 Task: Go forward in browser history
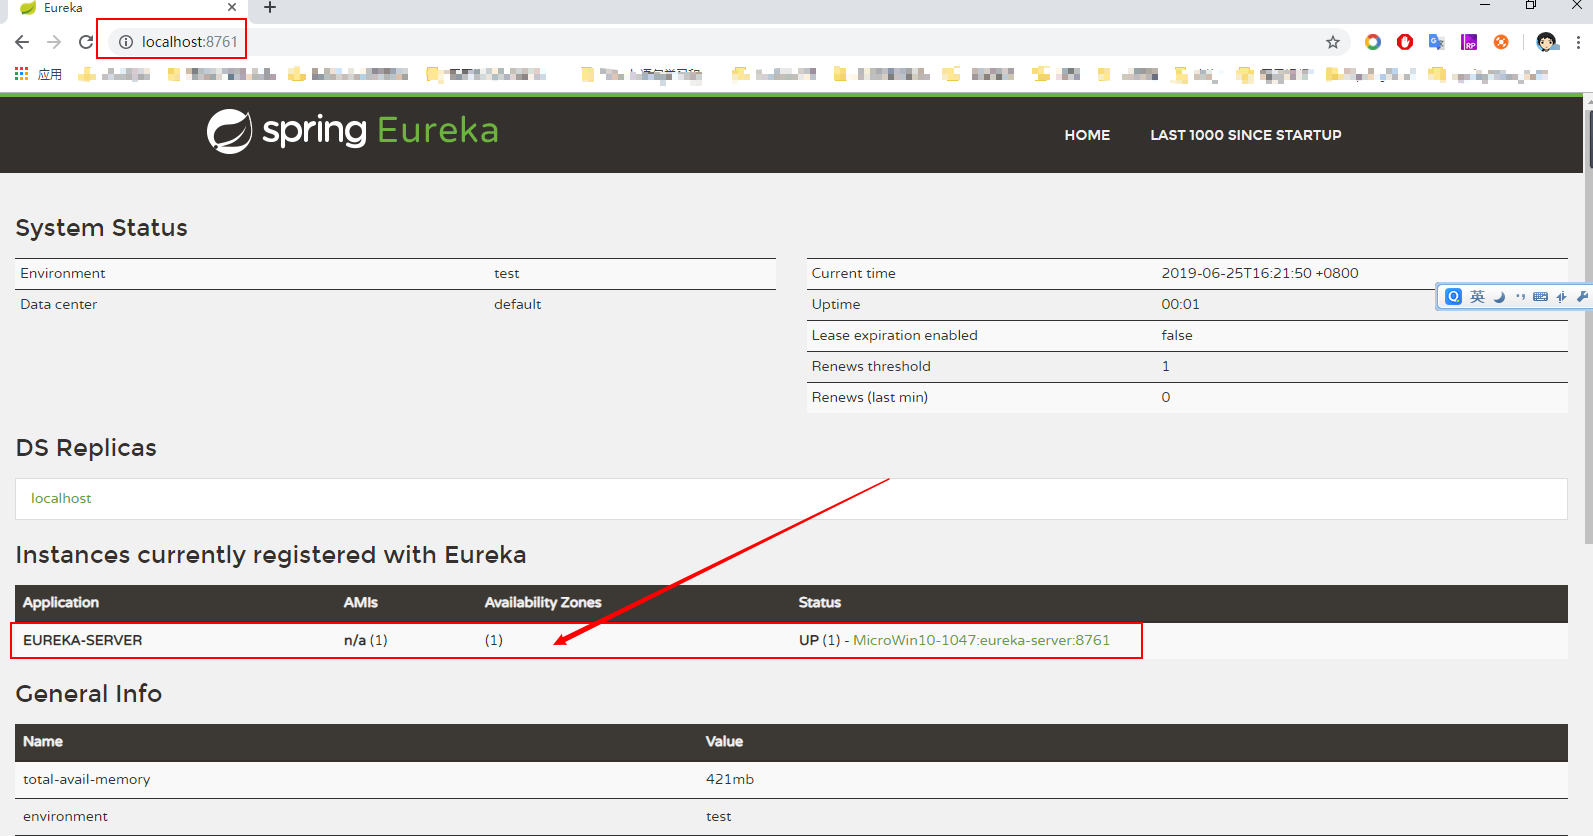(54, 42)
